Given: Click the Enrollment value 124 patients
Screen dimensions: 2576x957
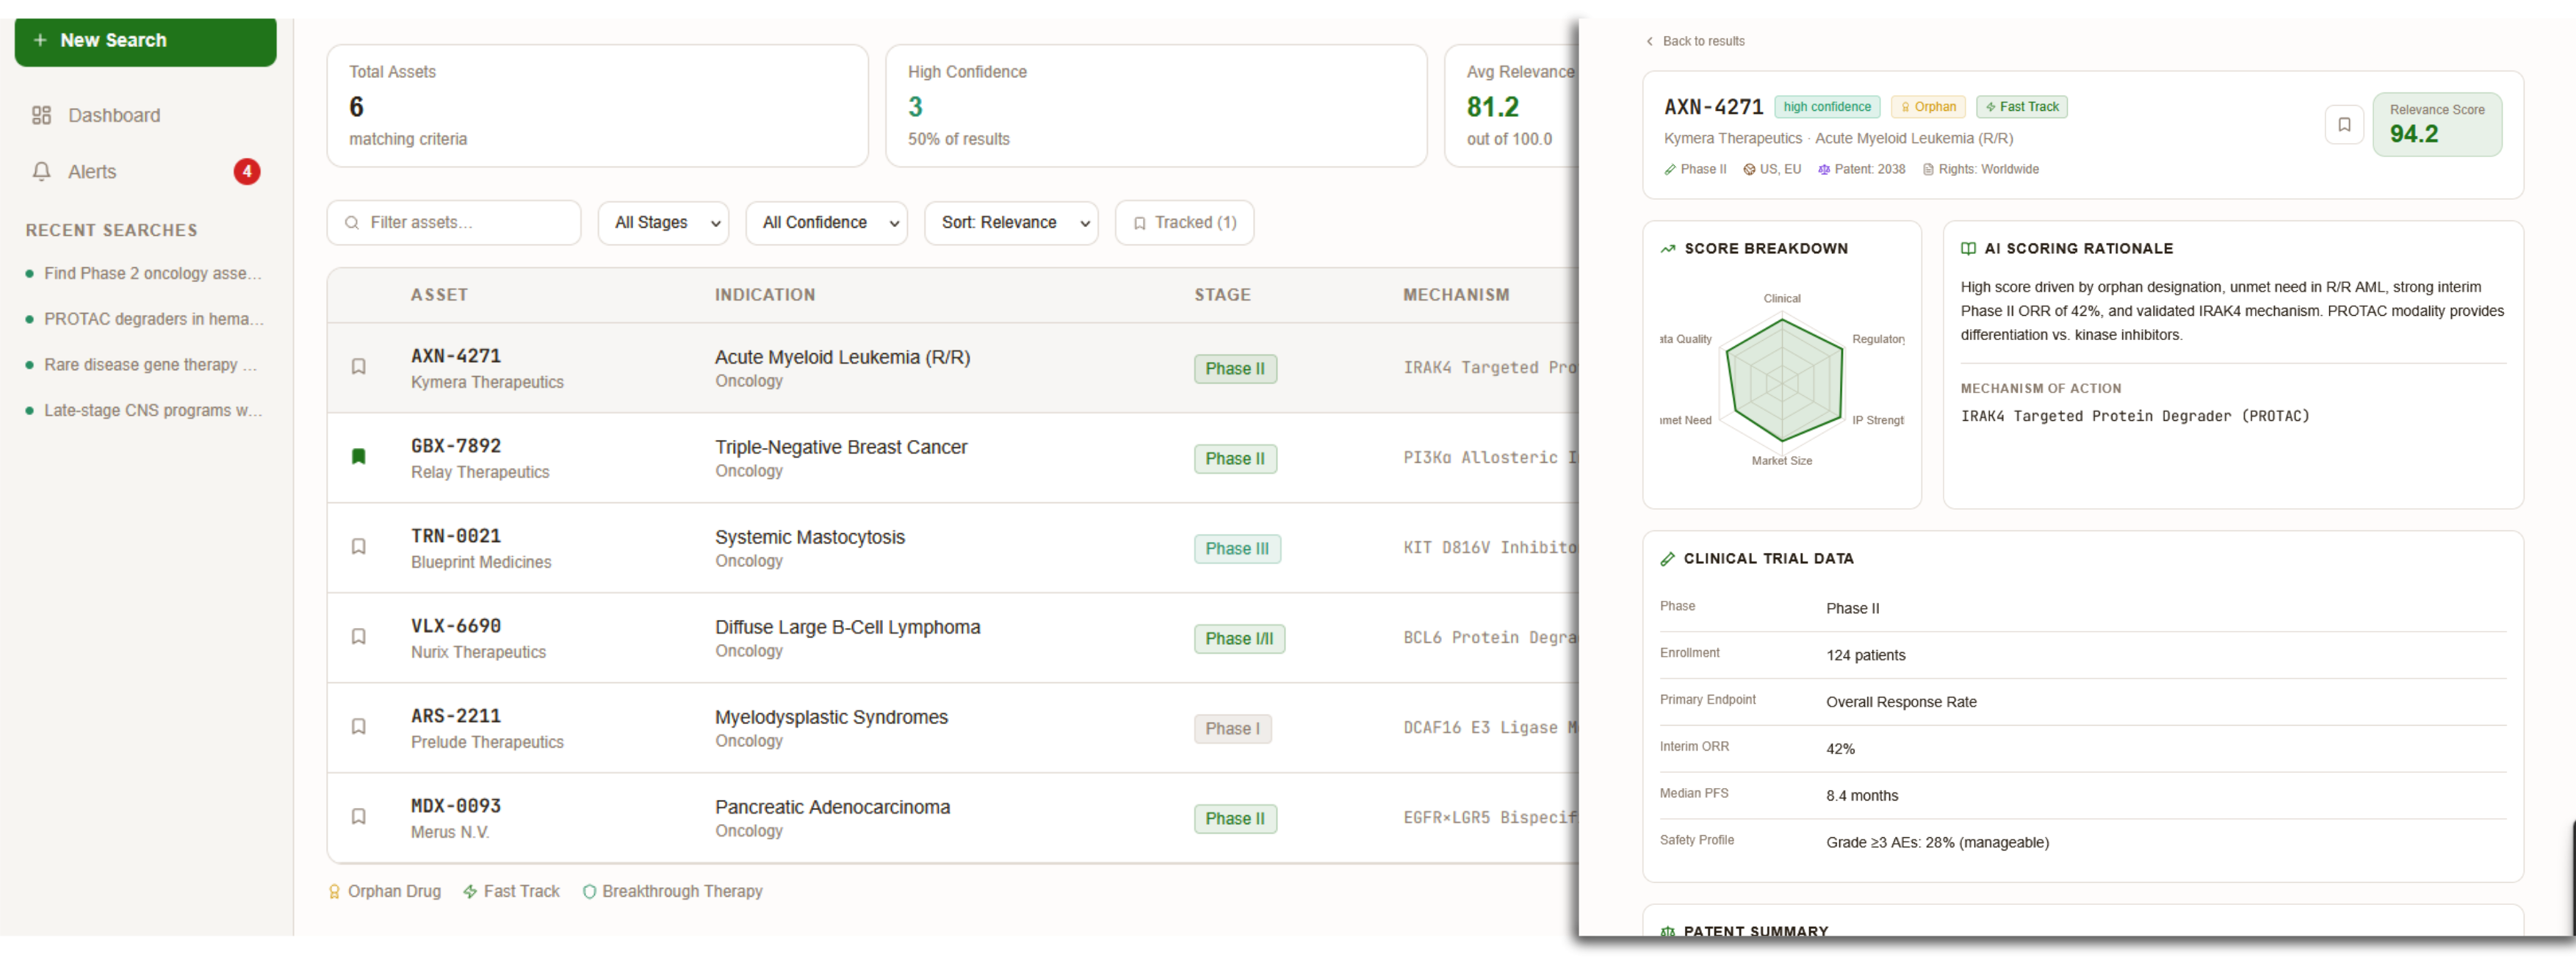Looking at the screenshot, I should 1865,656.
